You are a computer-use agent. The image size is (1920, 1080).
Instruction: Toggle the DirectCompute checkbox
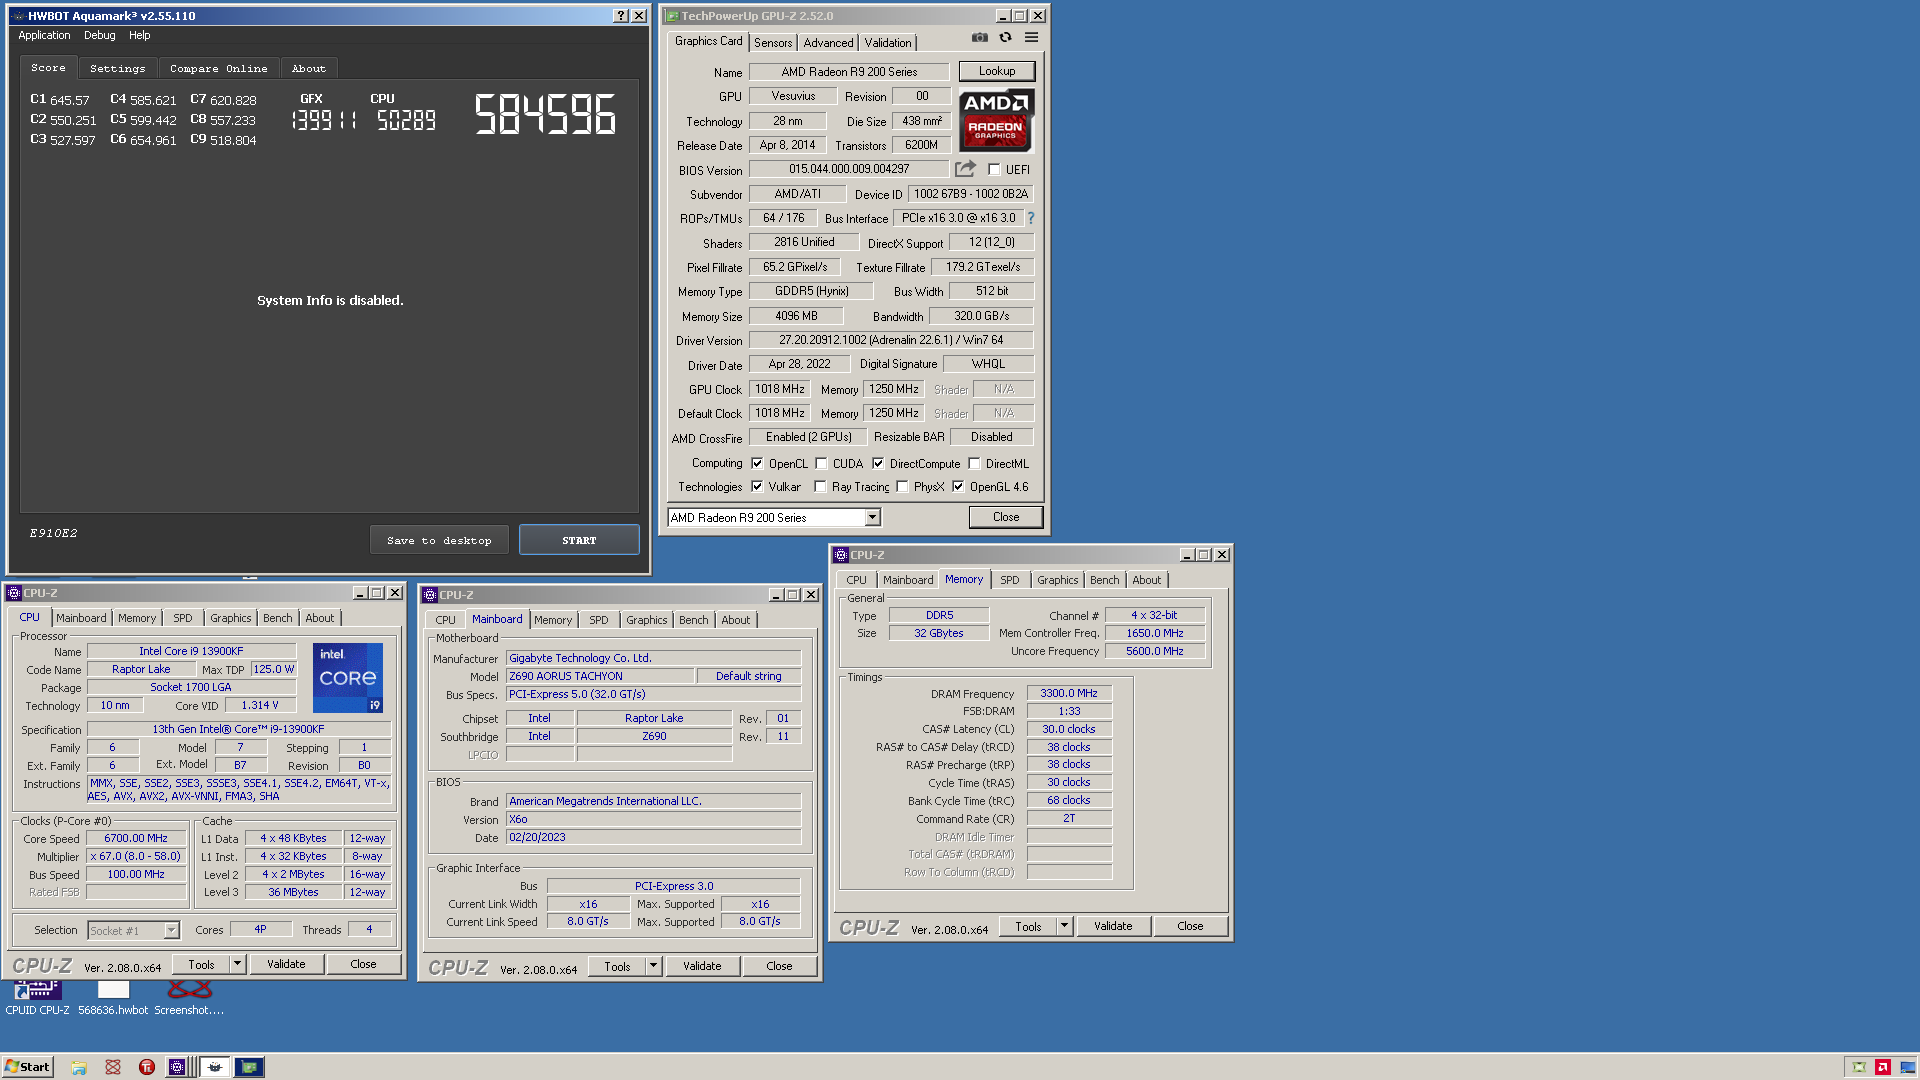878,464
